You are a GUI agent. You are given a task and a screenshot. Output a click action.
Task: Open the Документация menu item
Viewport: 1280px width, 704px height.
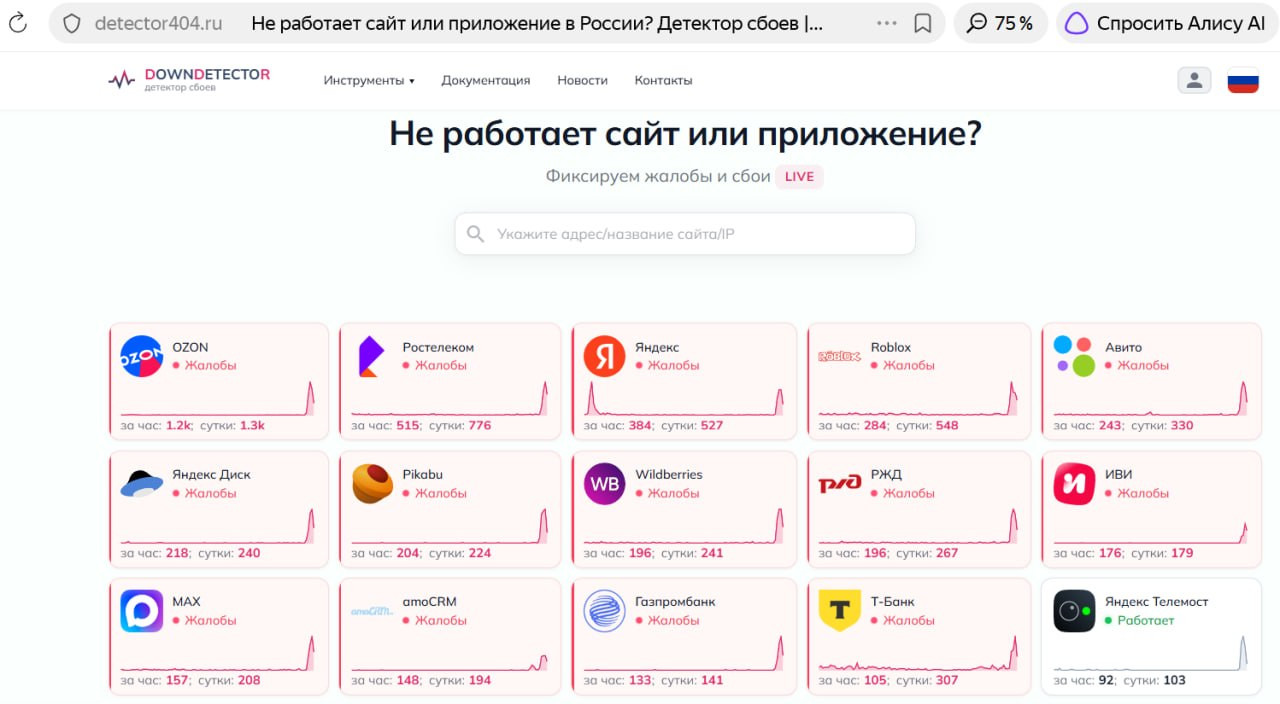486,80
